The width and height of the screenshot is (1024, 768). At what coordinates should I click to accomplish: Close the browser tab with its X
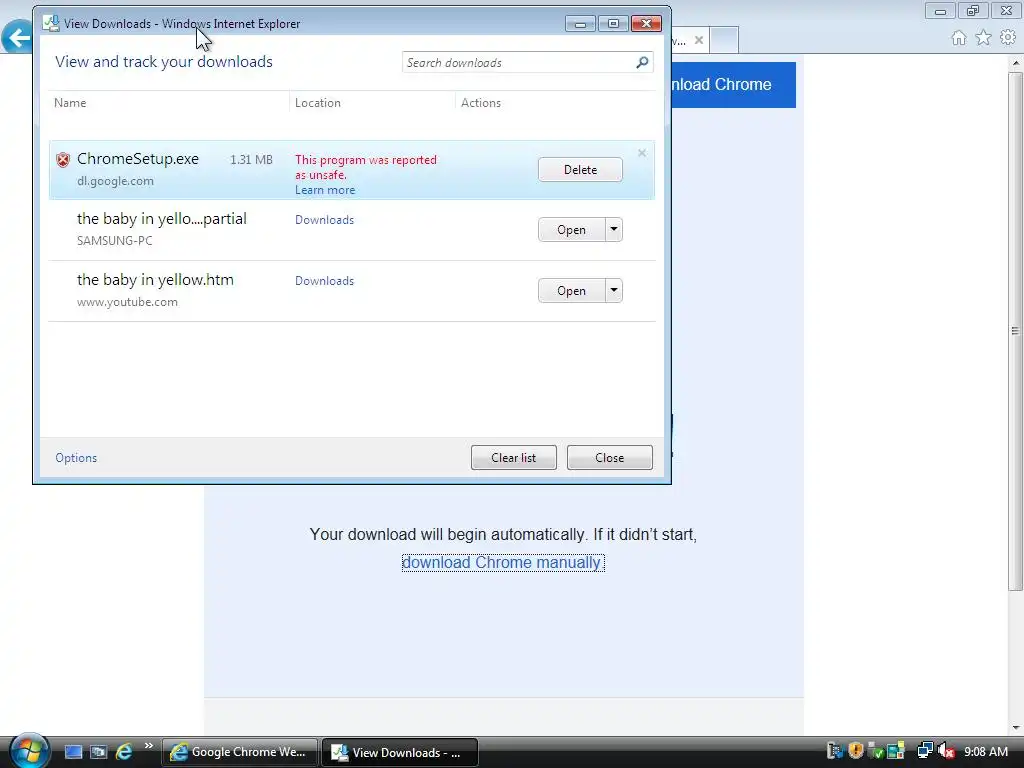coord(699,40)
